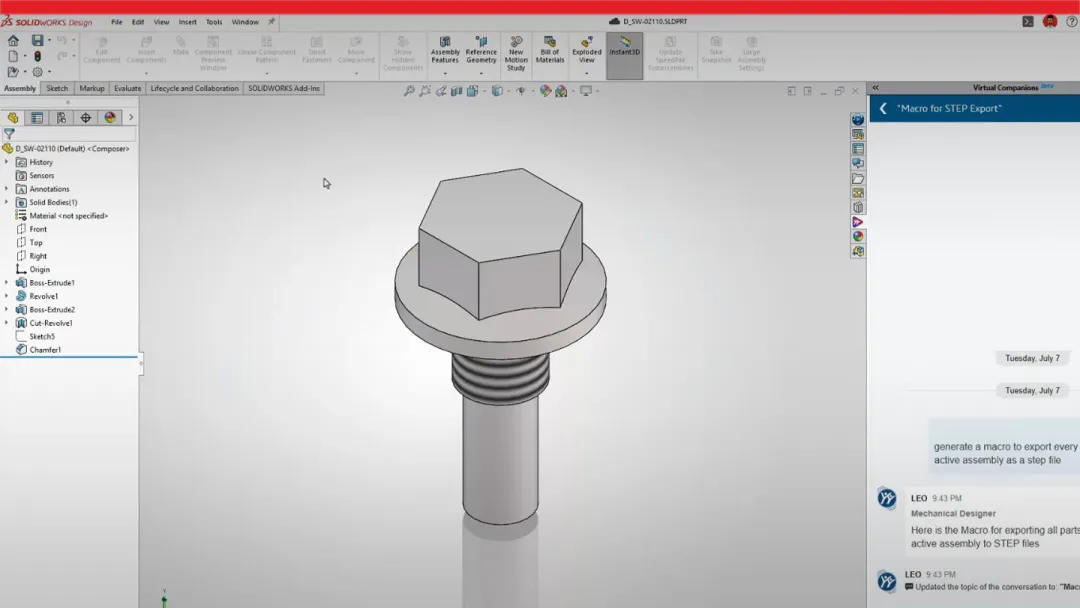Screen dimensions: 1080x608
Task: Expand the Cut-Revolve1 feature
Action: click(7, 323)
